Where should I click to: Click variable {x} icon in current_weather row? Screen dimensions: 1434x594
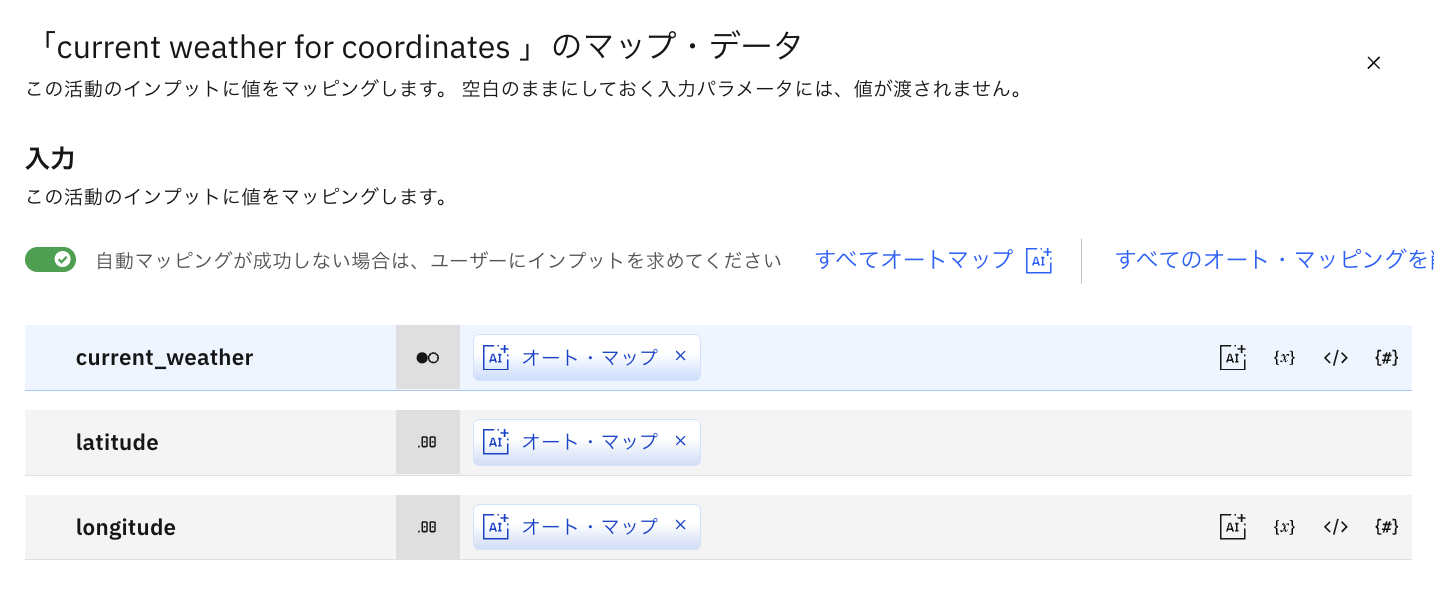(1284, 357)
